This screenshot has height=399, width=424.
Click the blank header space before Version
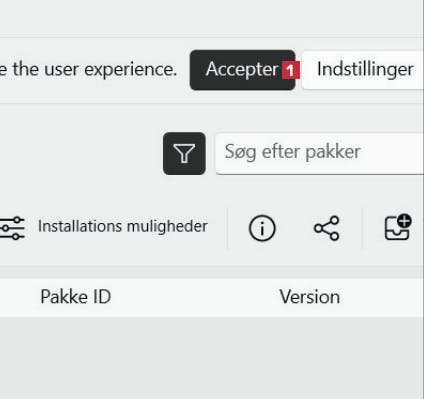coord(195,297)
